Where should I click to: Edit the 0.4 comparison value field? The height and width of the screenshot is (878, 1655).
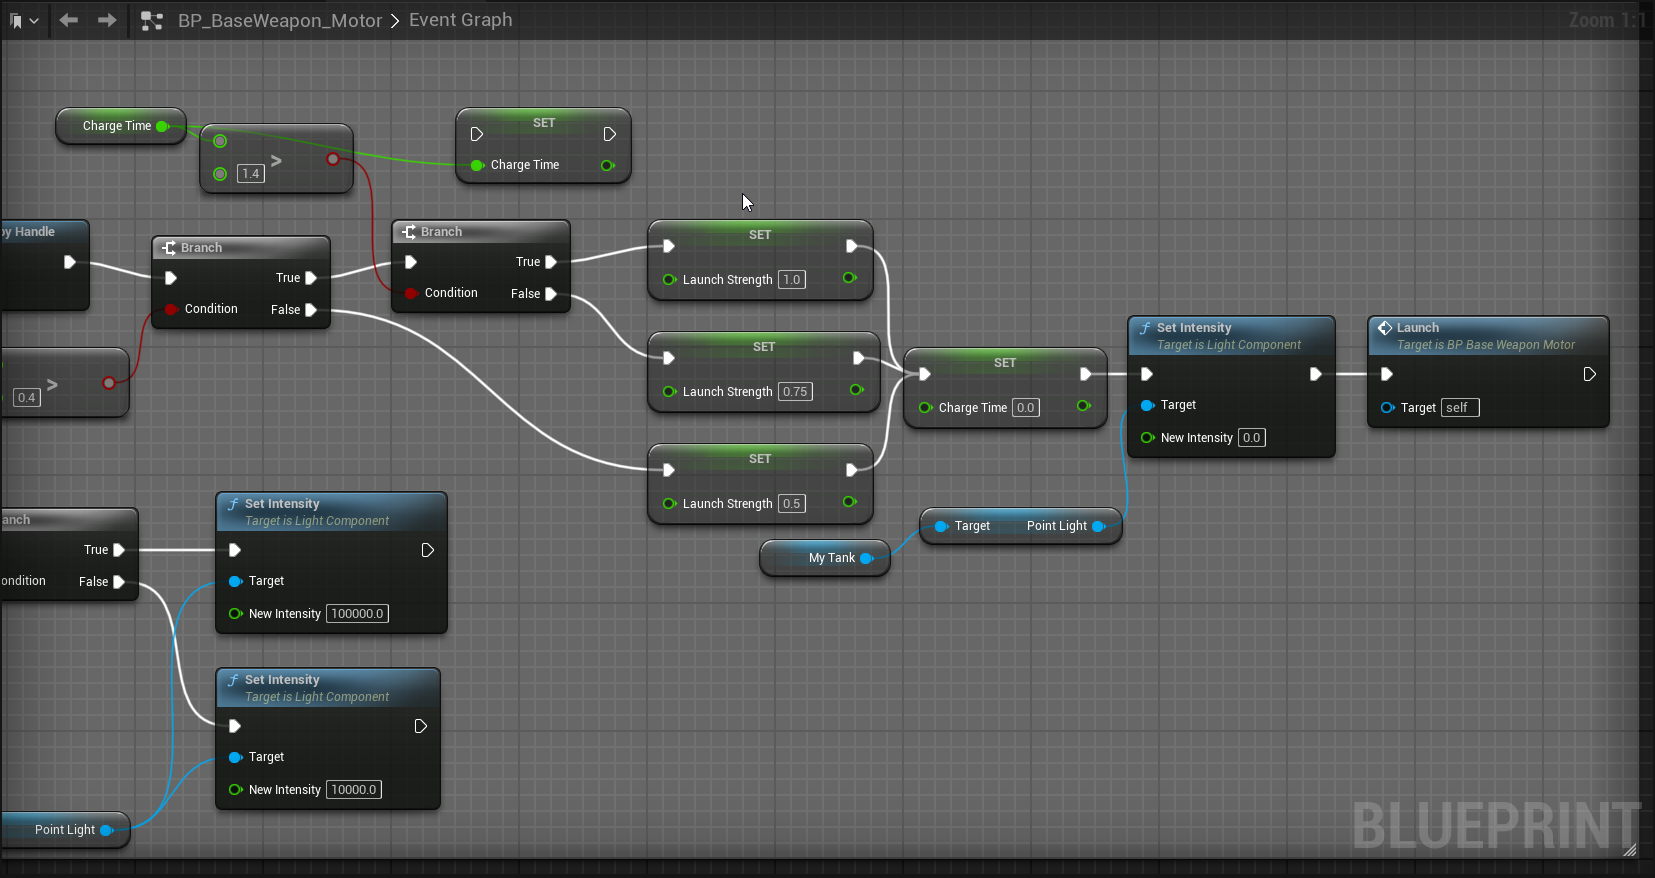click(x=27, y=398)
